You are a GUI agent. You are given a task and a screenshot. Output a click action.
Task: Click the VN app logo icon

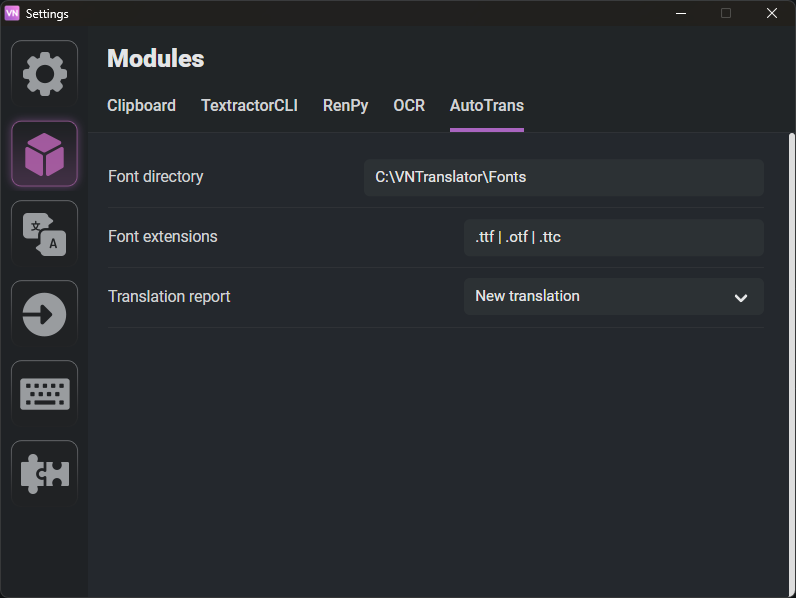point(12,13)
